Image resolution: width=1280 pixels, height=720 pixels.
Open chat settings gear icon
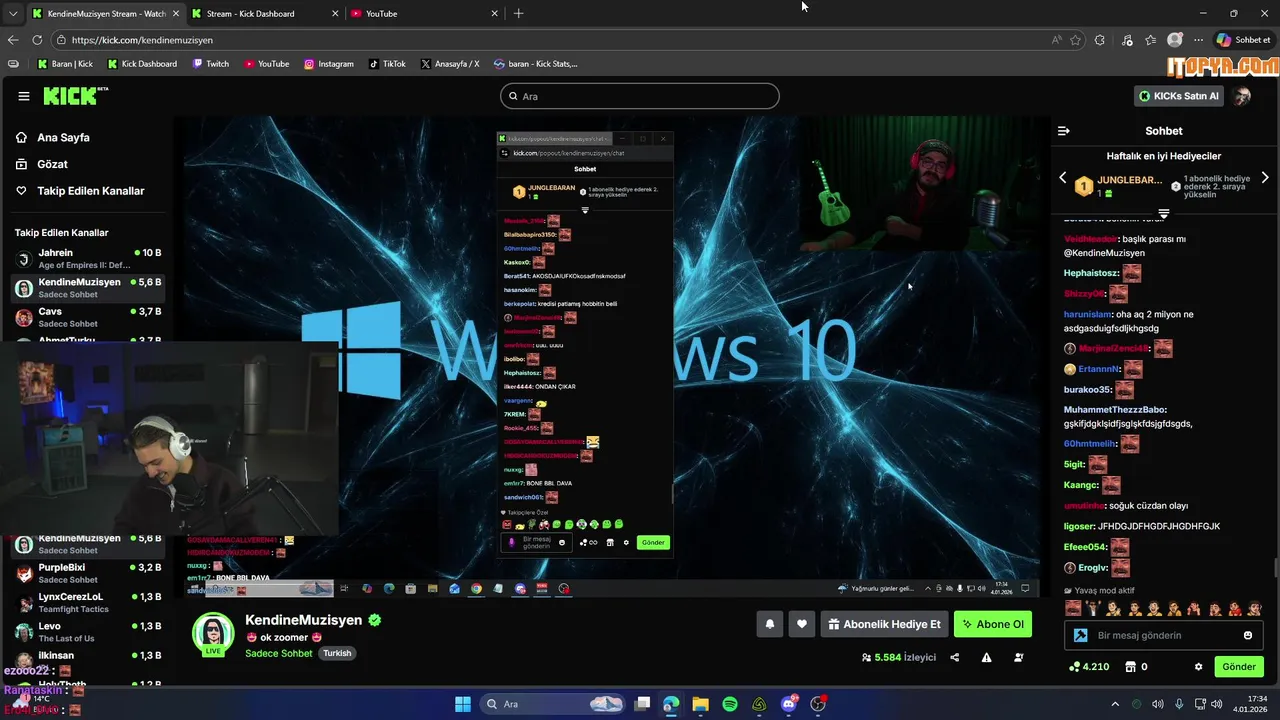tap(1198, 667)
